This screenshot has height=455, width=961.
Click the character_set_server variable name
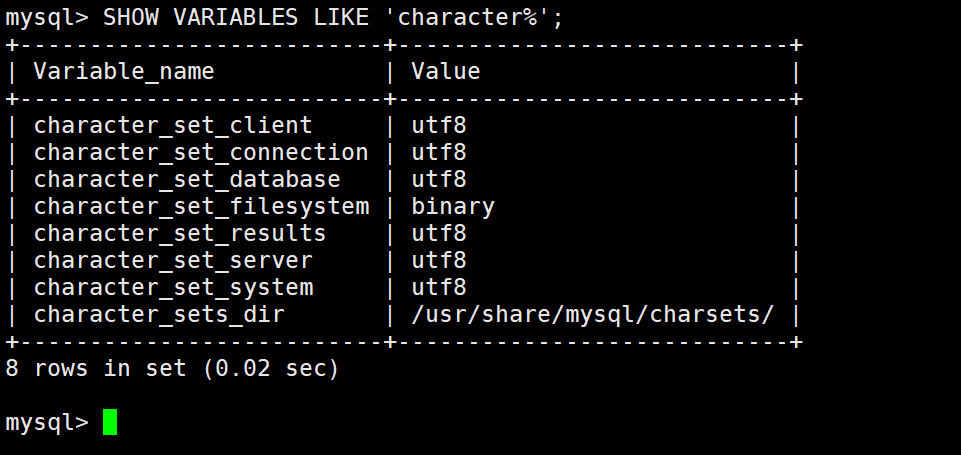[173, 260]
